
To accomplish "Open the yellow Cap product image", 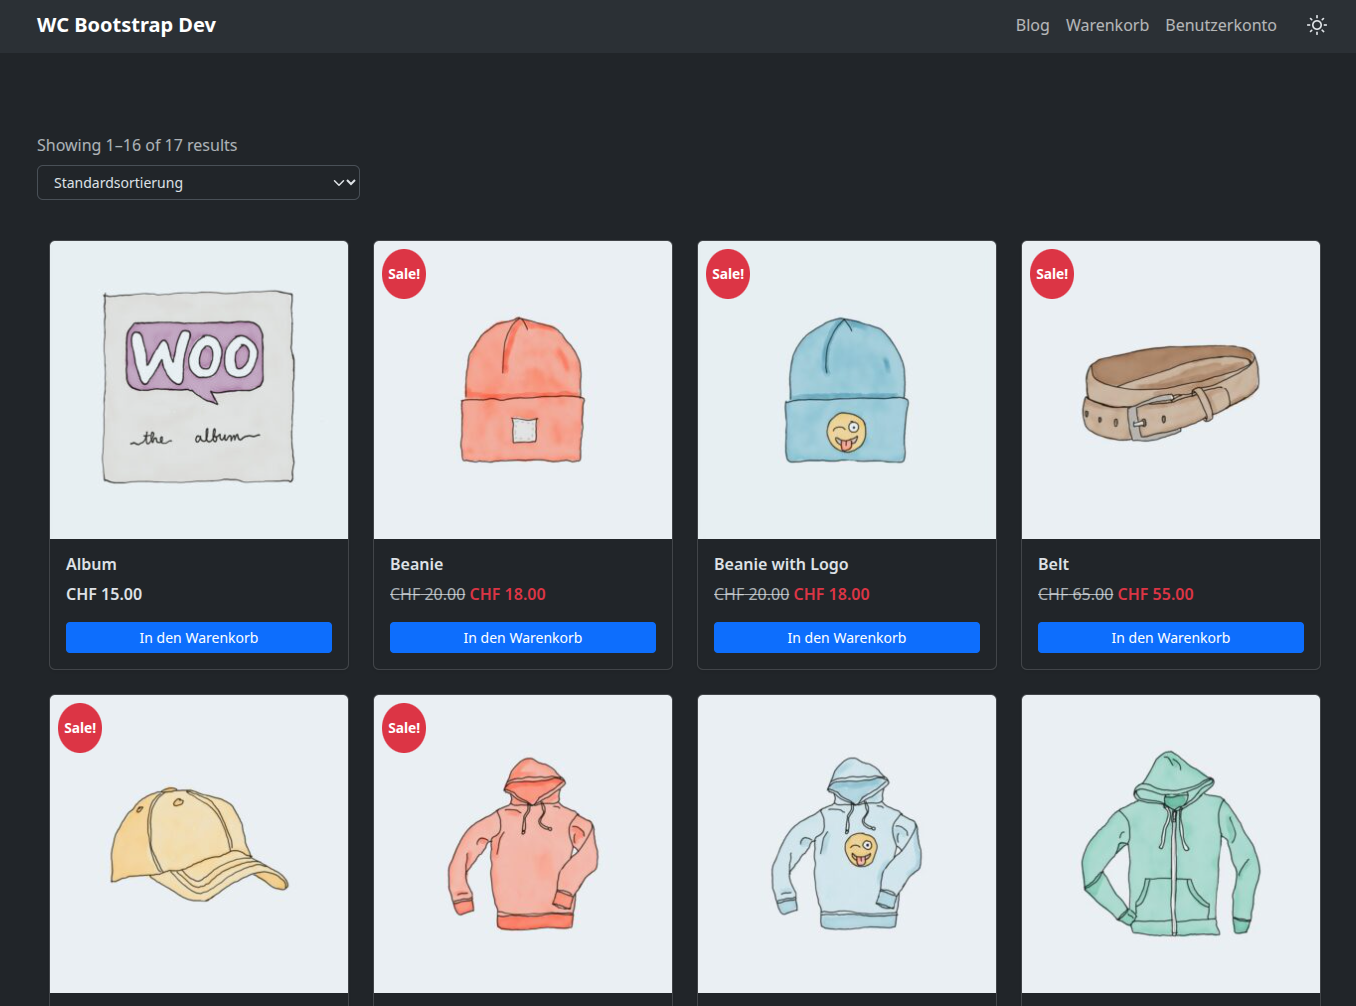I will click(199, 844).
